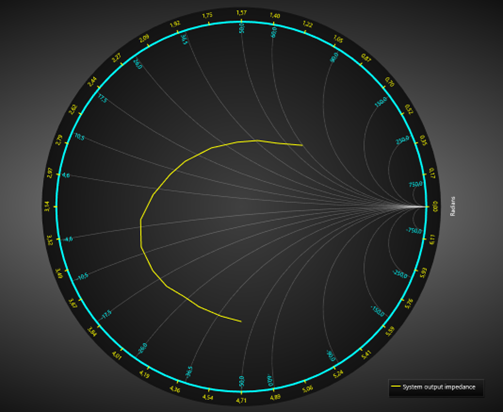
Task: Select the 5,76 angle label
Action: point(409,304)
